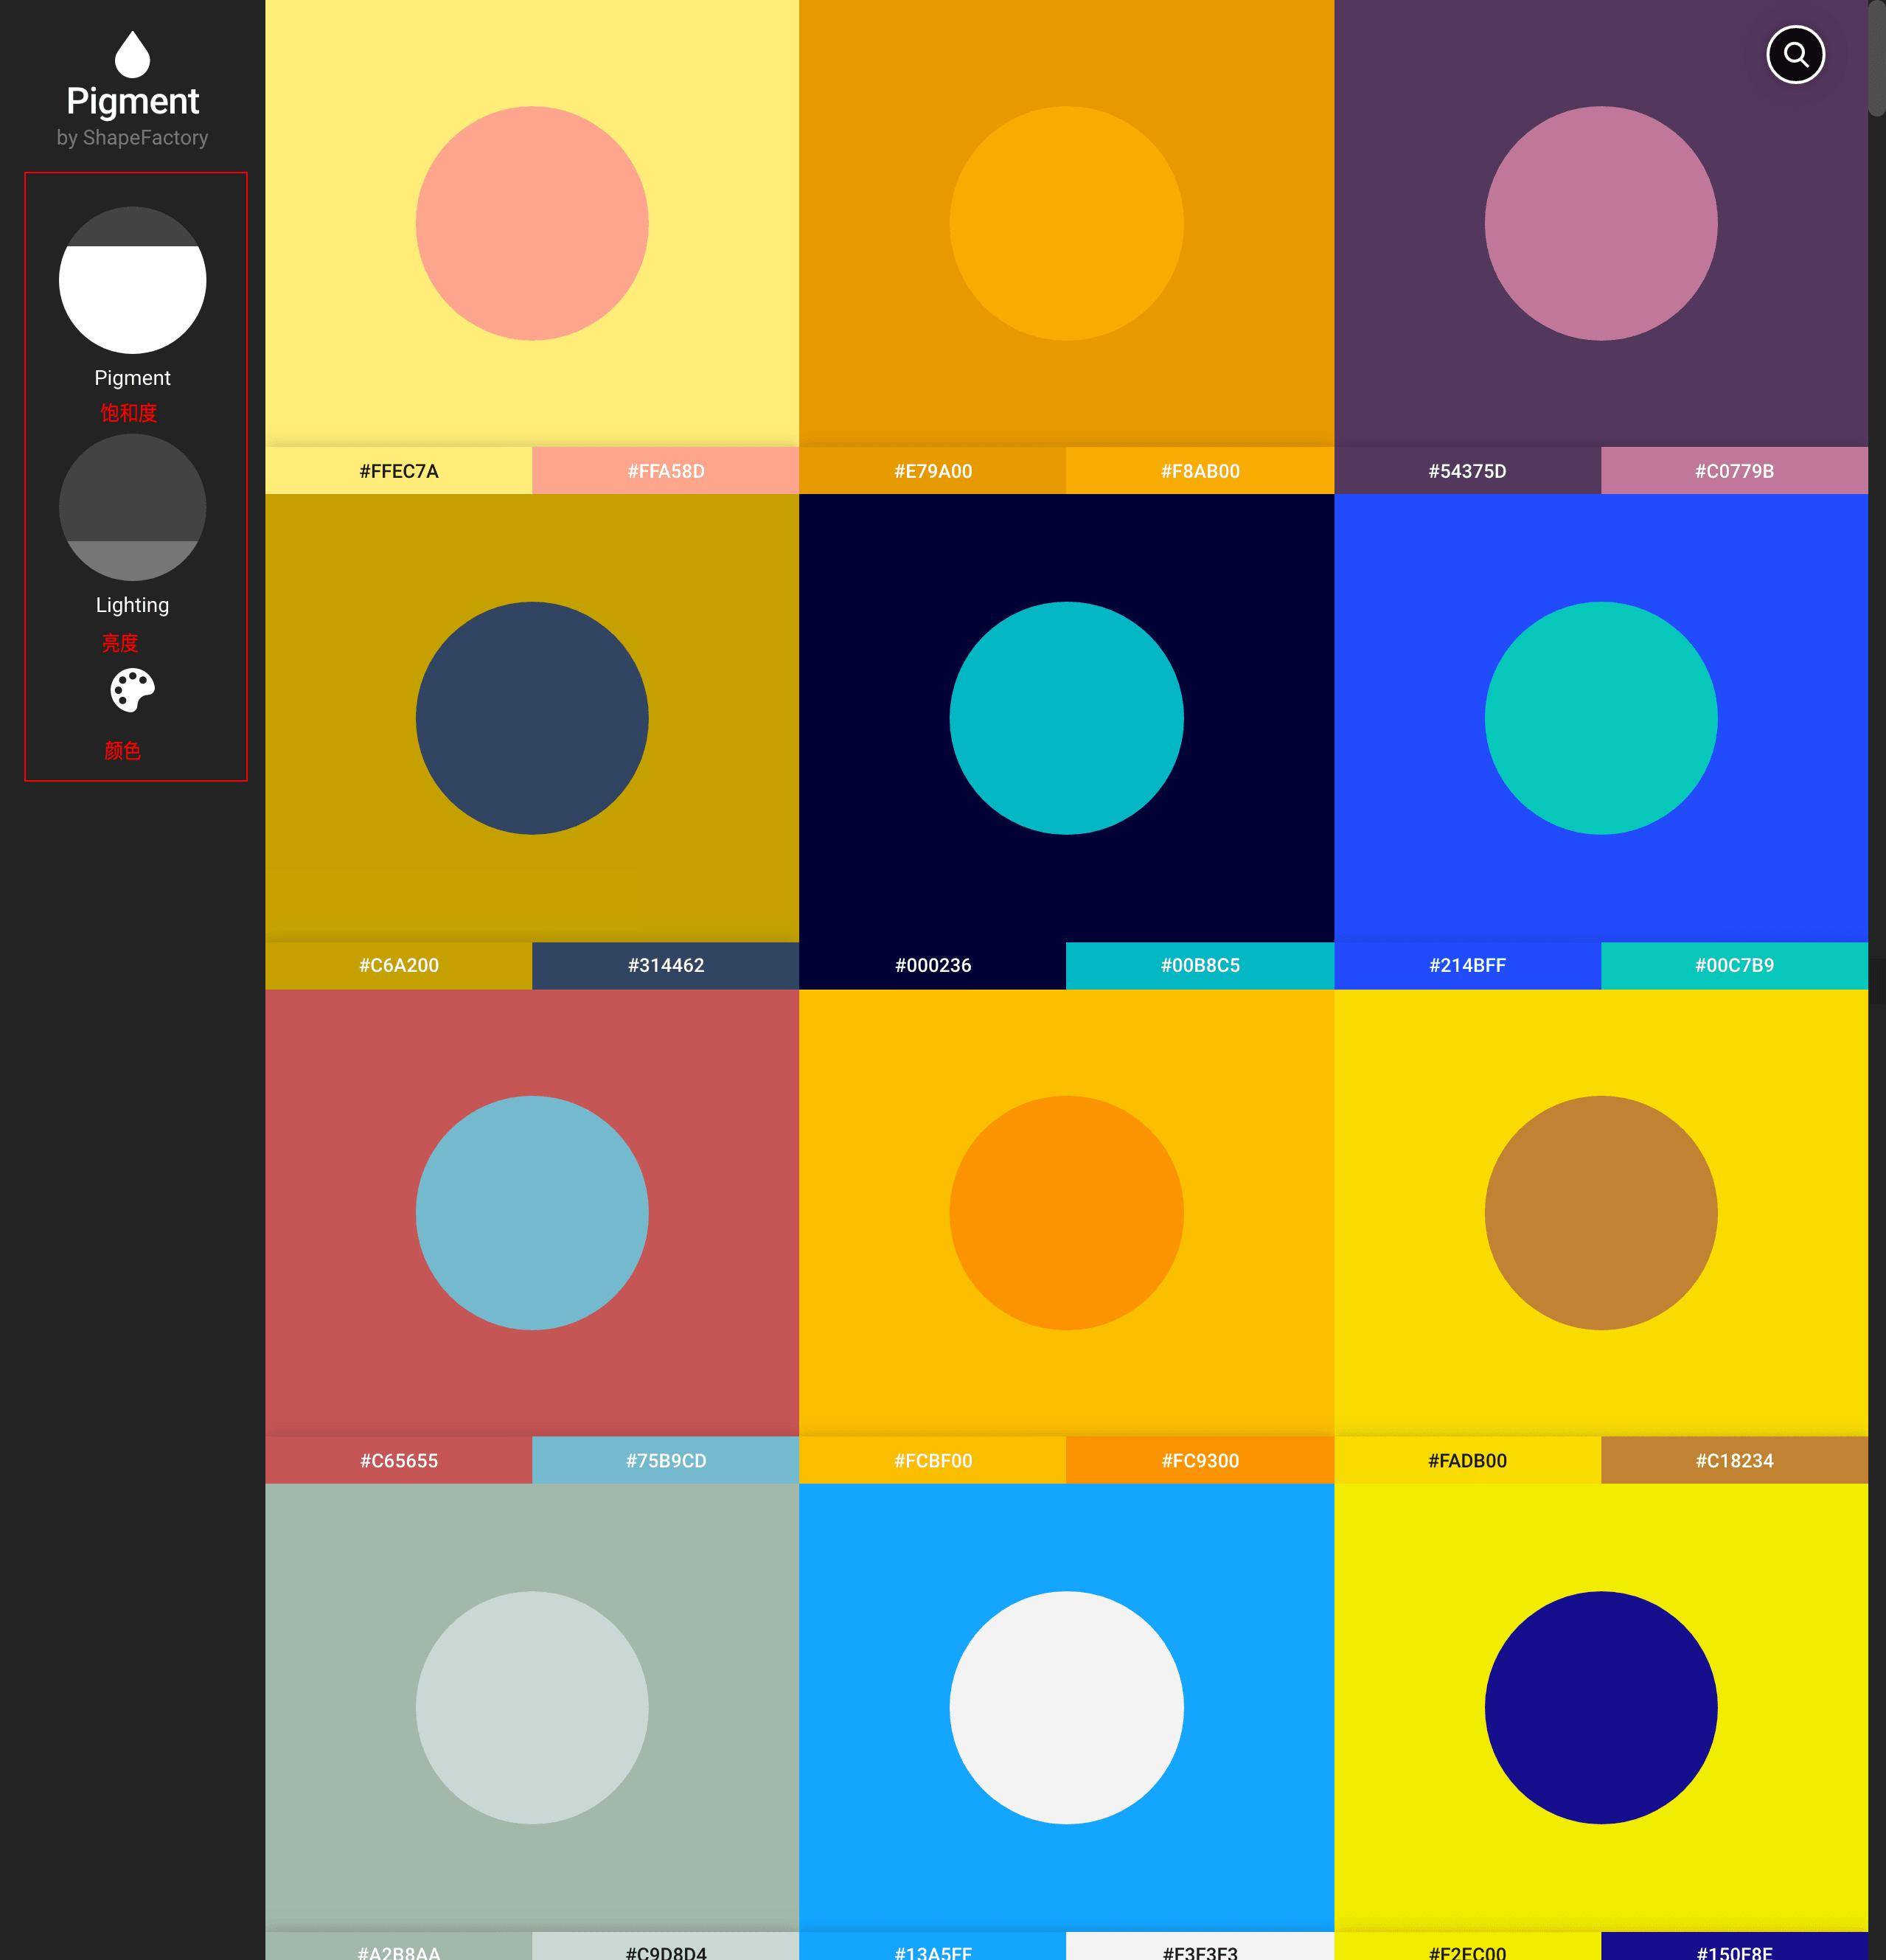This screenshot has width=1886, height=1960.
Task: Click the color palette icon
Action: tap(132, 690)
